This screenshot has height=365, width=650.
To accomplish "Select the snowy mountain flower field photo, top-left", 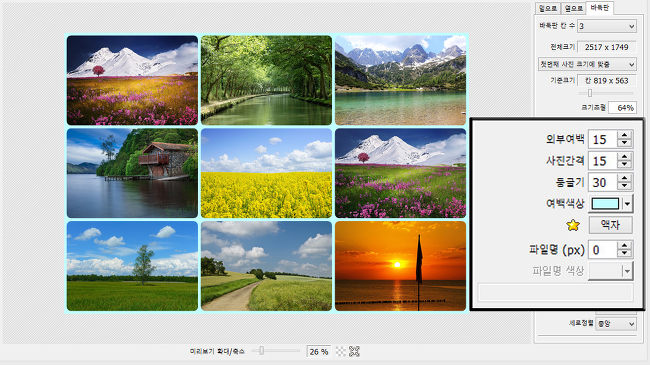I will coord(132,80).
